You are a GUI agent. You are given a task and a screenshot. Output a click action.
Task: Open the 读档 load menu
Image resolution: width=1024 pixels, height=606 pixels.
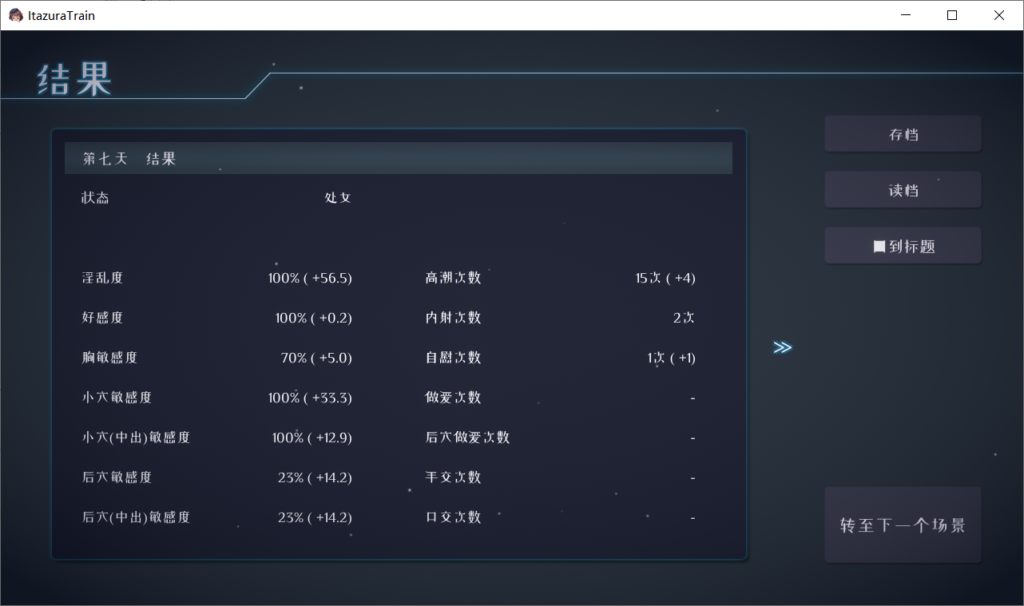click(x=903, y=190)
